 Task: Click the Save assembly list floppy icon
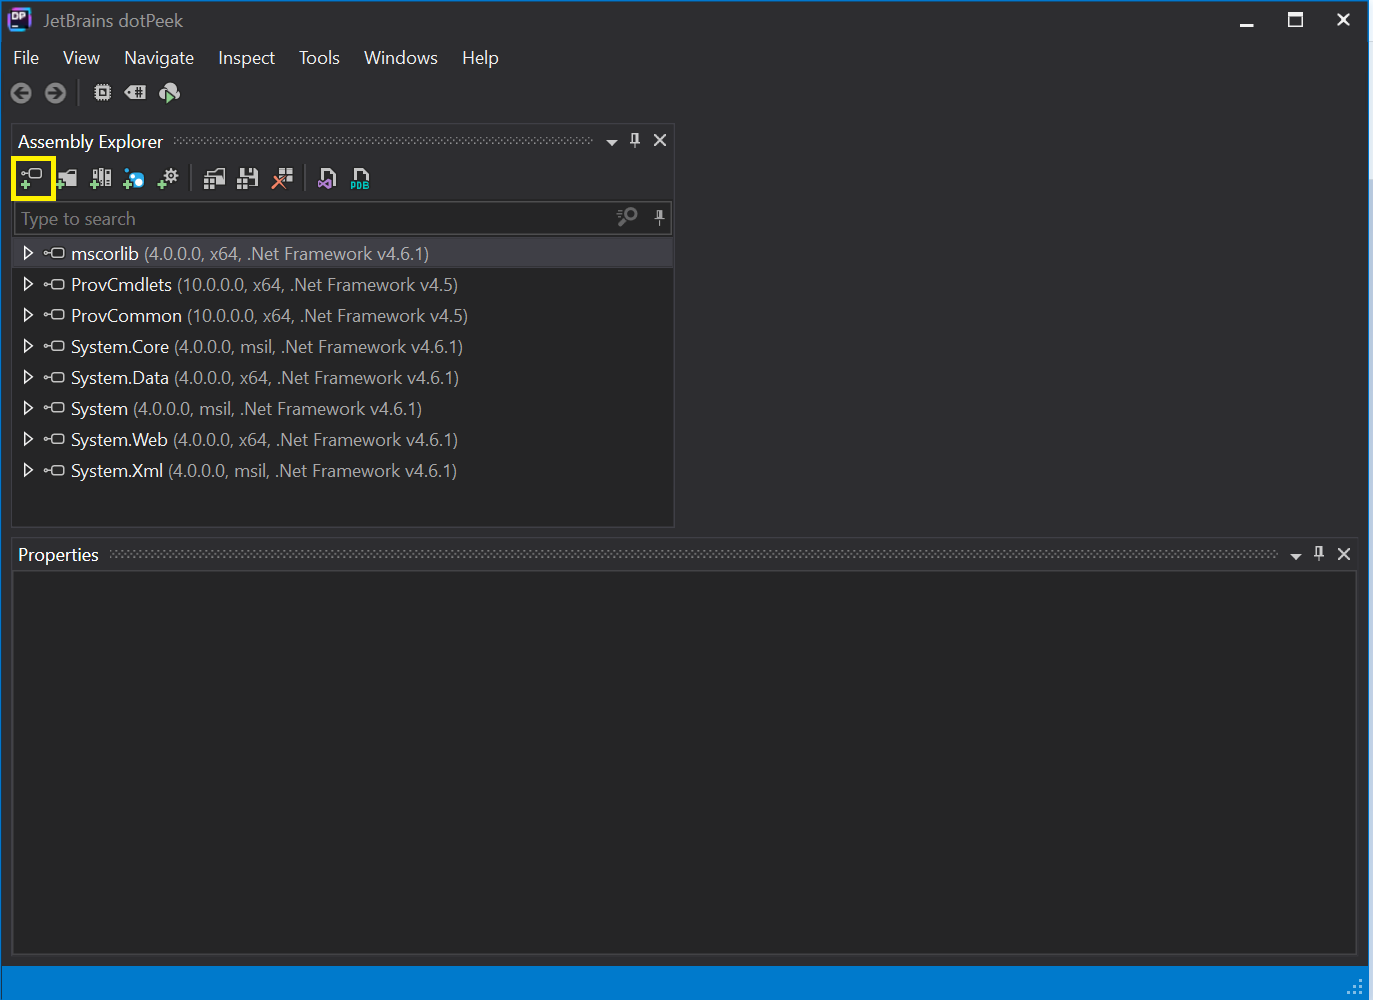click(x=248, y=178)
